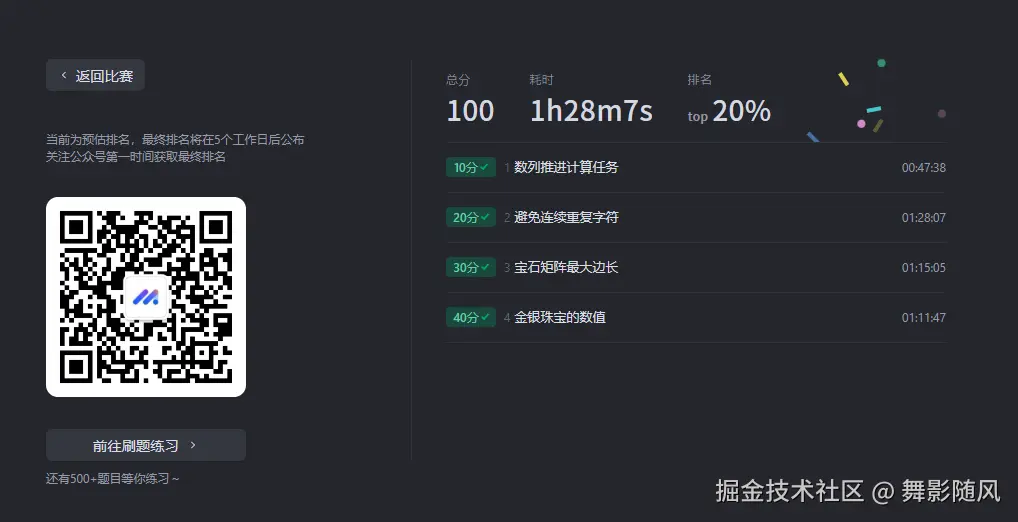The height and width of the screenshot is (522, 1018).
Task: Click the ranking value top 20%
Action: pyautogui.click(x=729, y=112)
